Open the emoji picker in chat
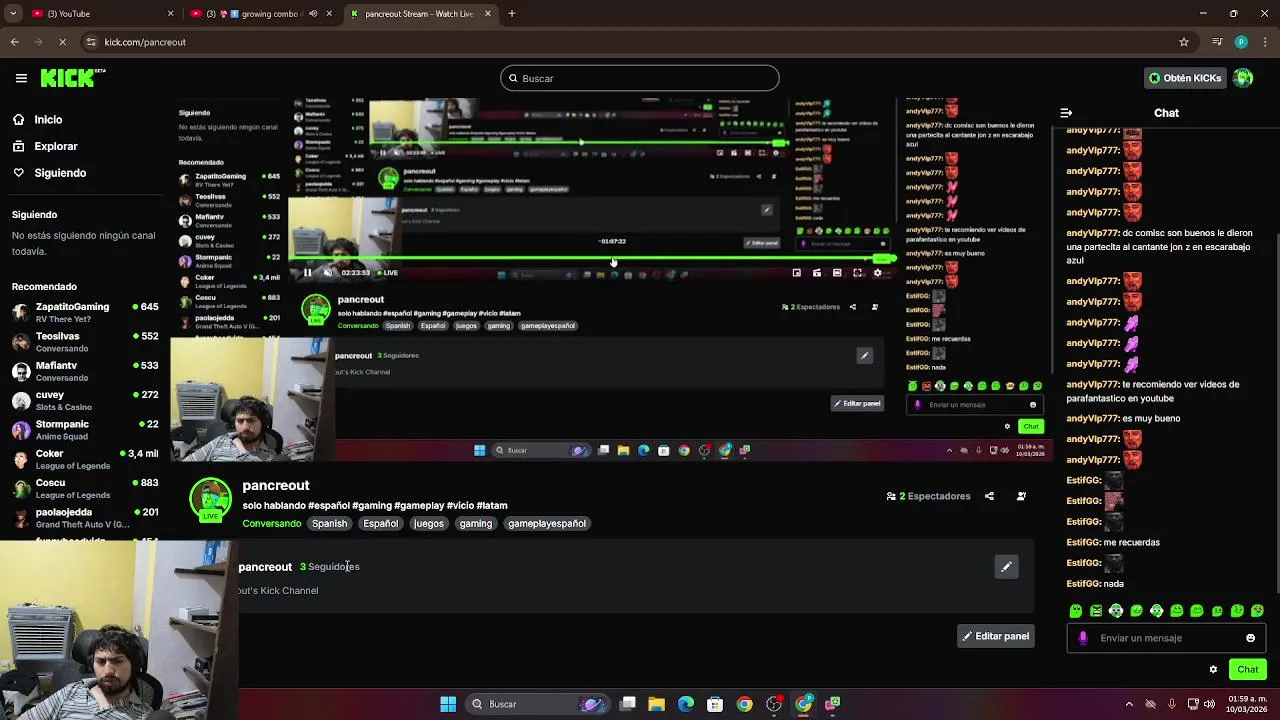The width and height of the screenshot is (1280, 720). click(x=1250, y=638)
